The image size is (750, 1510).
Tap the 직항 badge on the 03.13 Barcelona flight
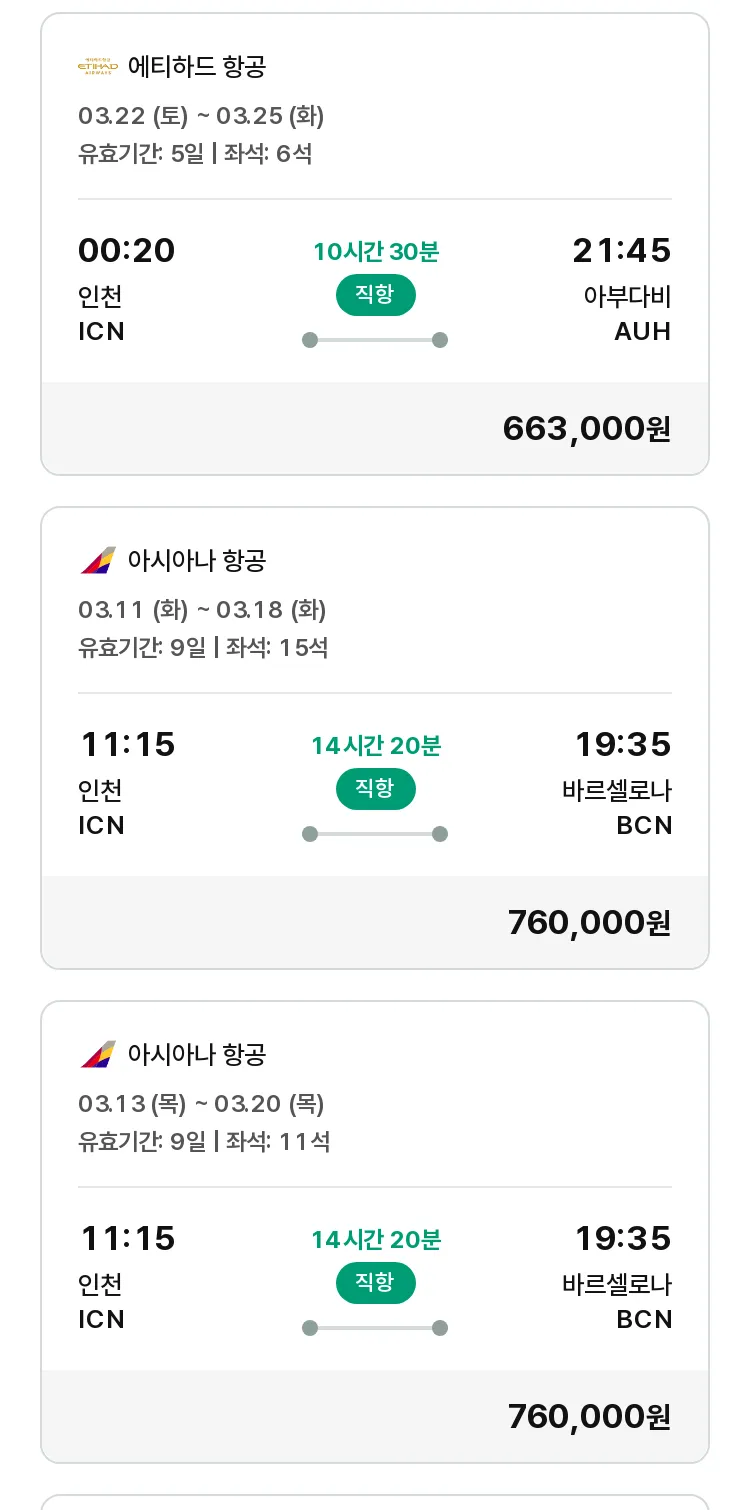(x=375, y=1283)
